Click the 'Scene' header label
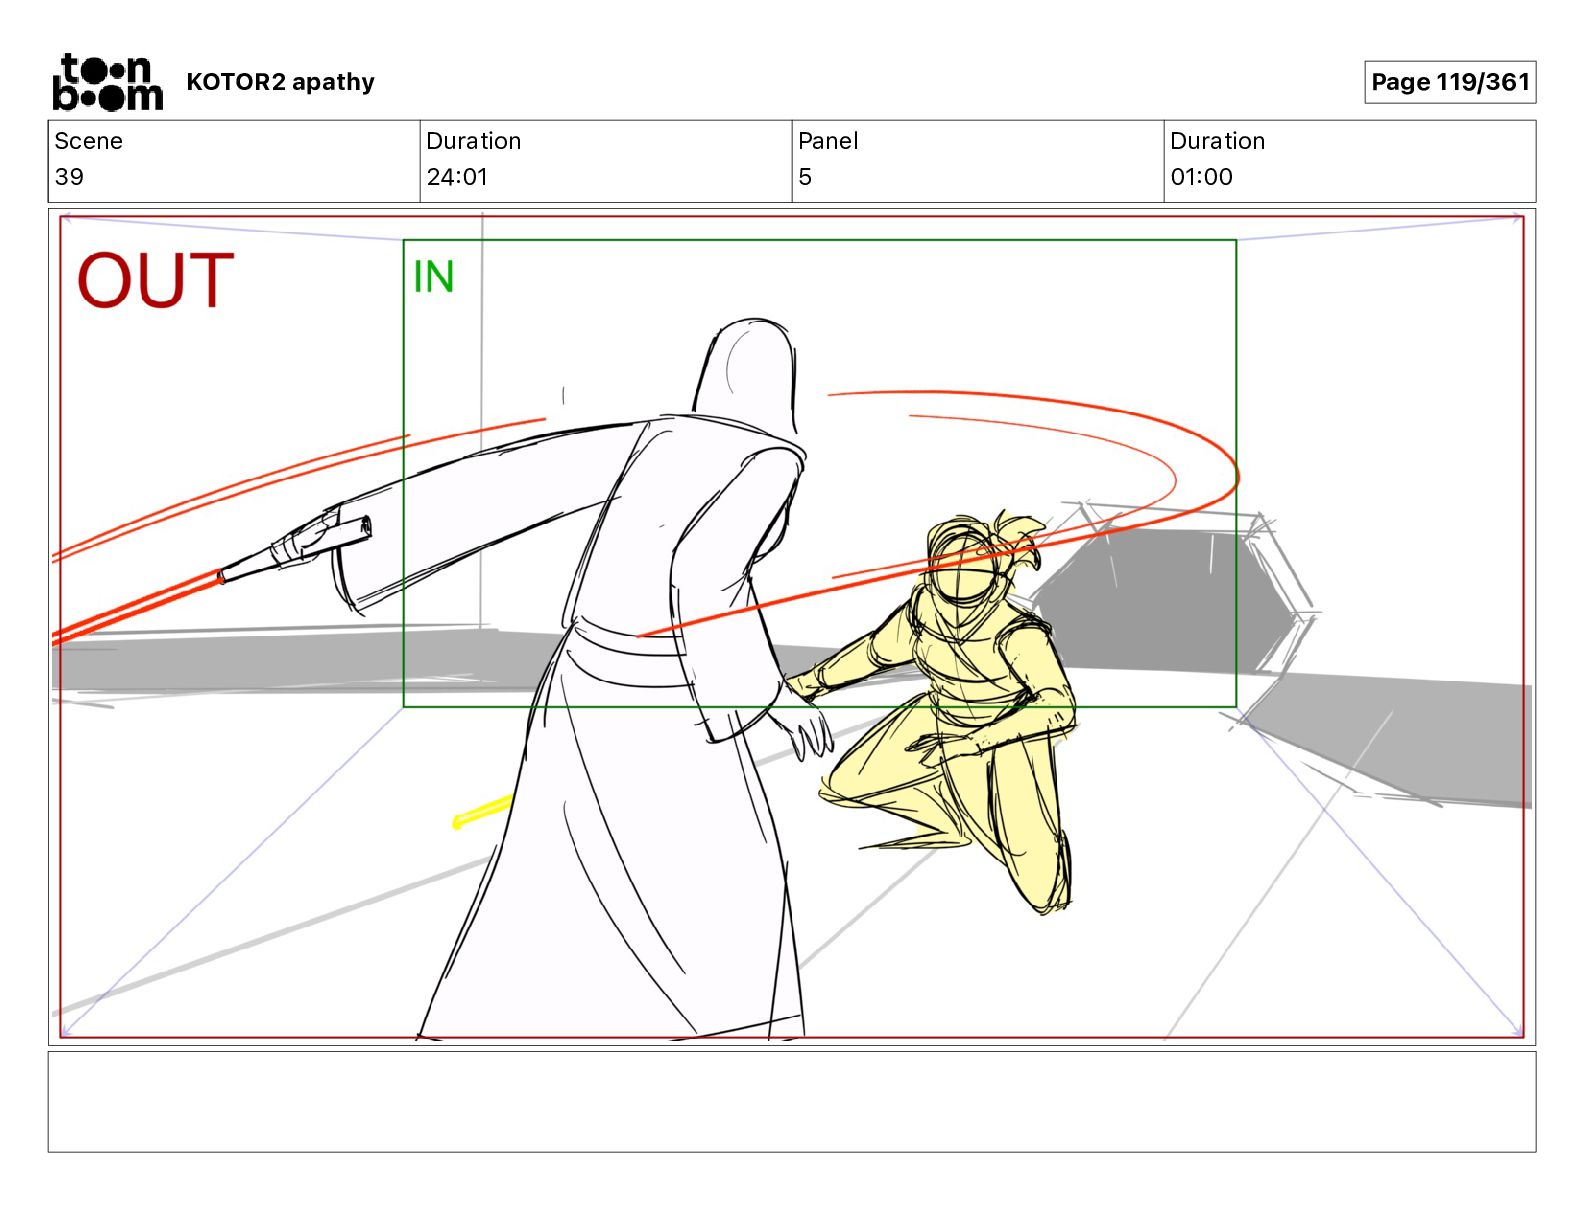Image resolution: width=1584 pixels, height=1224 pixels. pyautogui.click(x=88, y=141)
